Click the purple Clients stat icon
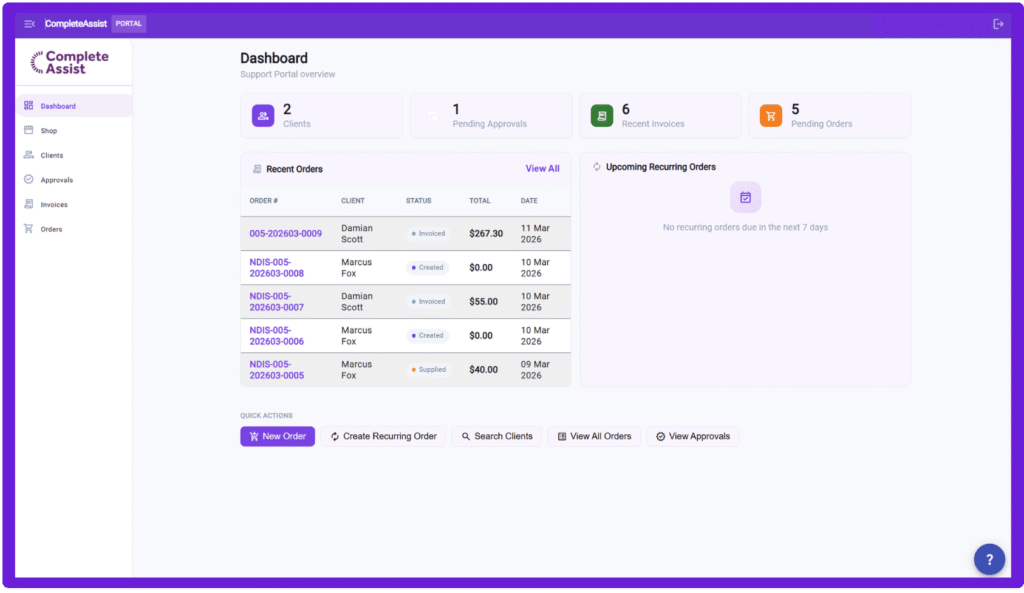Screen dimensions: 1024x593 coord(263,116)
